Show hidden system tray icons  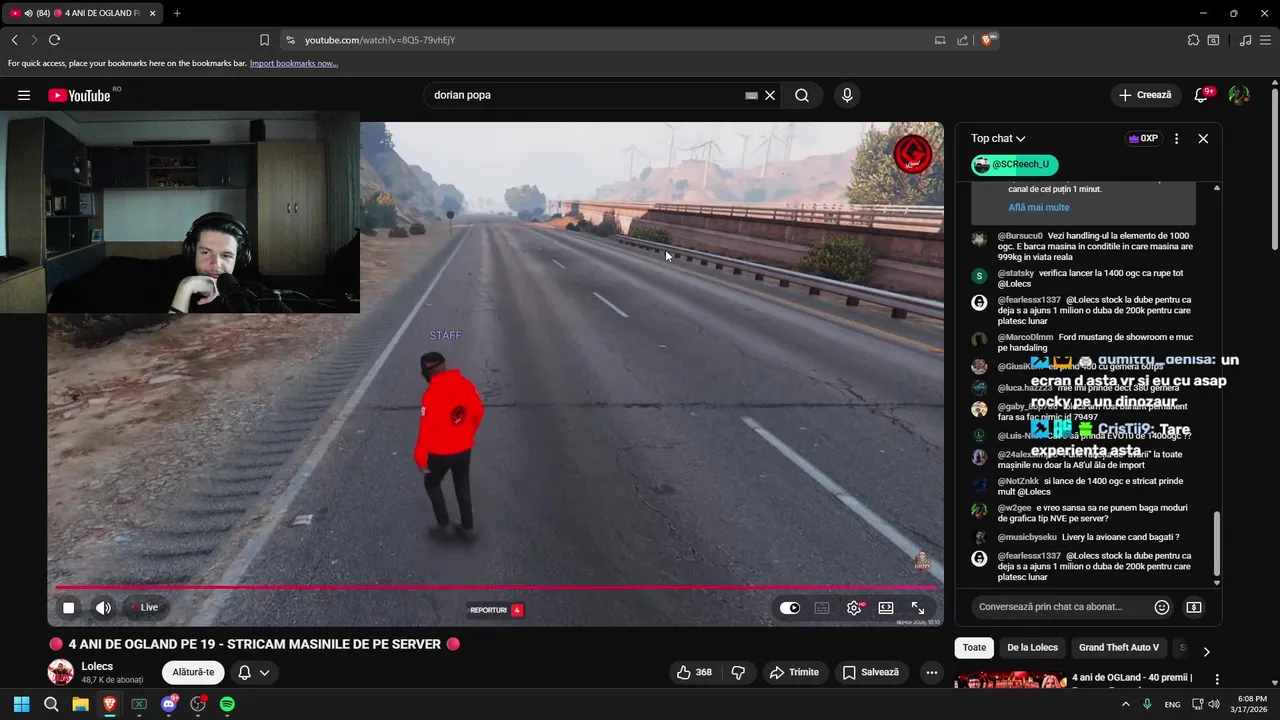pyautogui.click(x=1126, y=704)
